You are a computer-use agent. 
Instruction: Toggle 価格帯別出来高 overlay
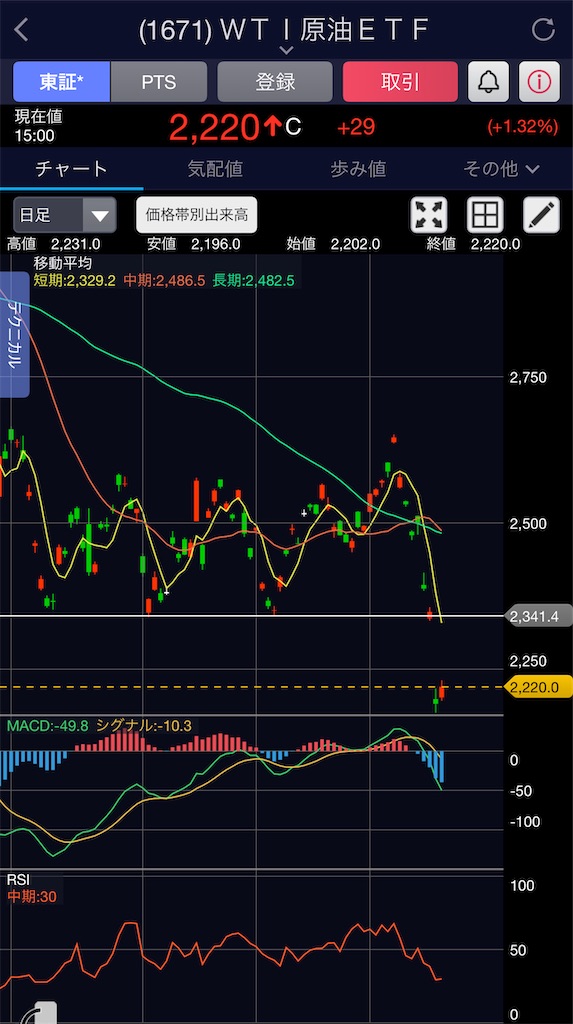pyautogui.click(x=196, y=215)
